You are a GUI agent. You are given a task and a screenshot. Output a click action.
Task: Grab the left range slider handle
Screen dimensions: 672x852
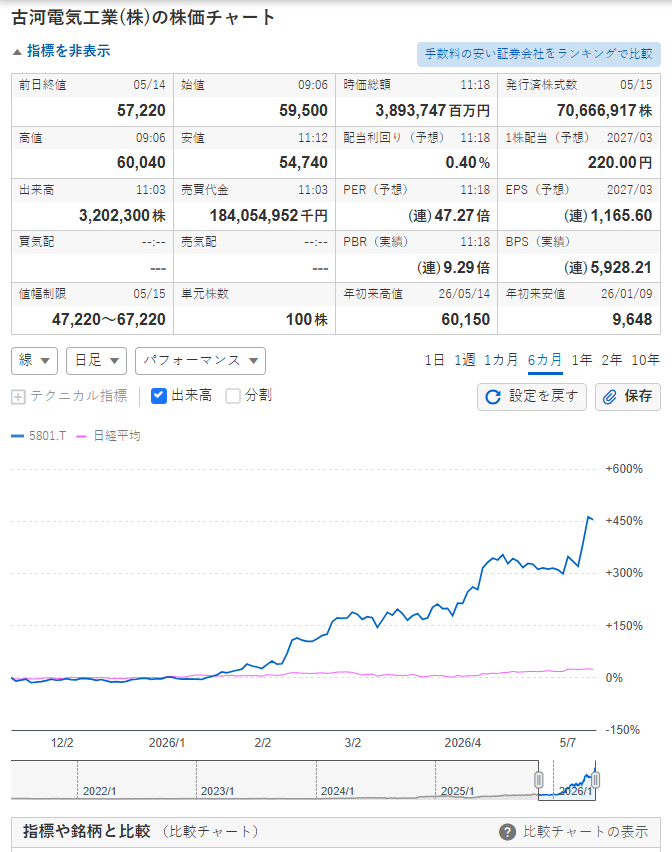pyautogui.click(x=538, y=780)
